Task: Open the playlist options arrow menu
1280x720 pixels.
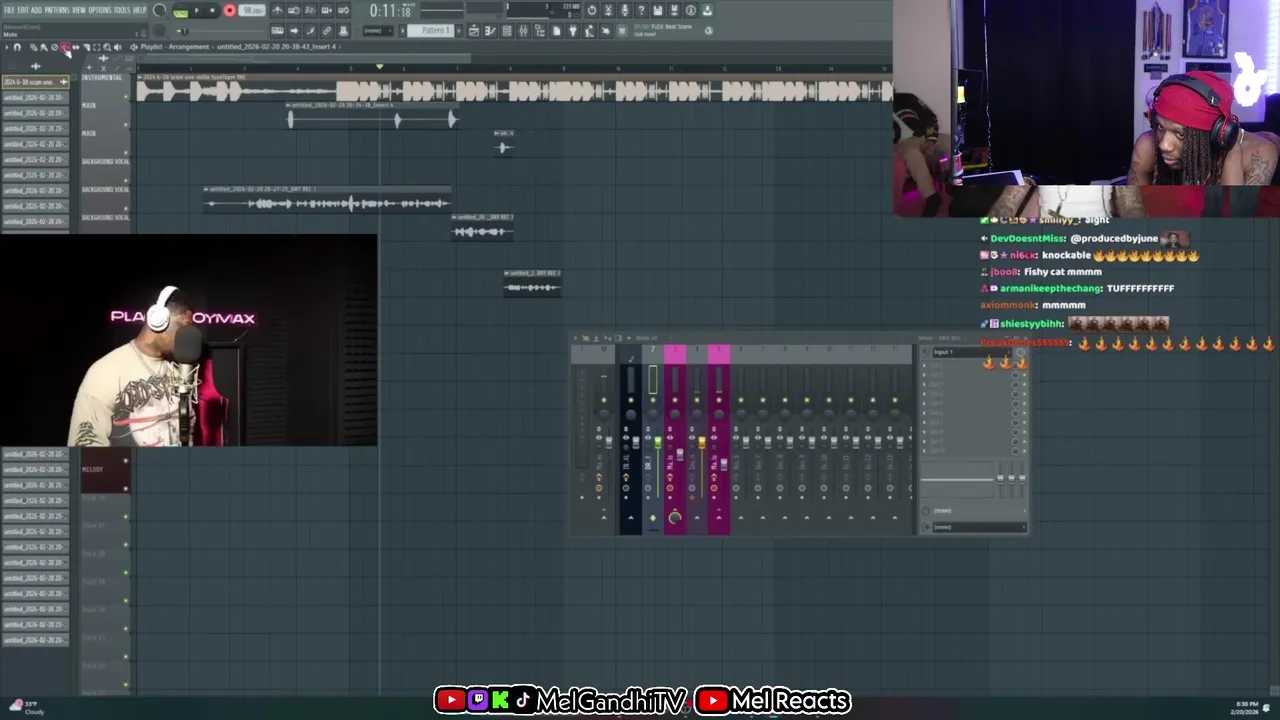Action: click(x=7, y=47)
